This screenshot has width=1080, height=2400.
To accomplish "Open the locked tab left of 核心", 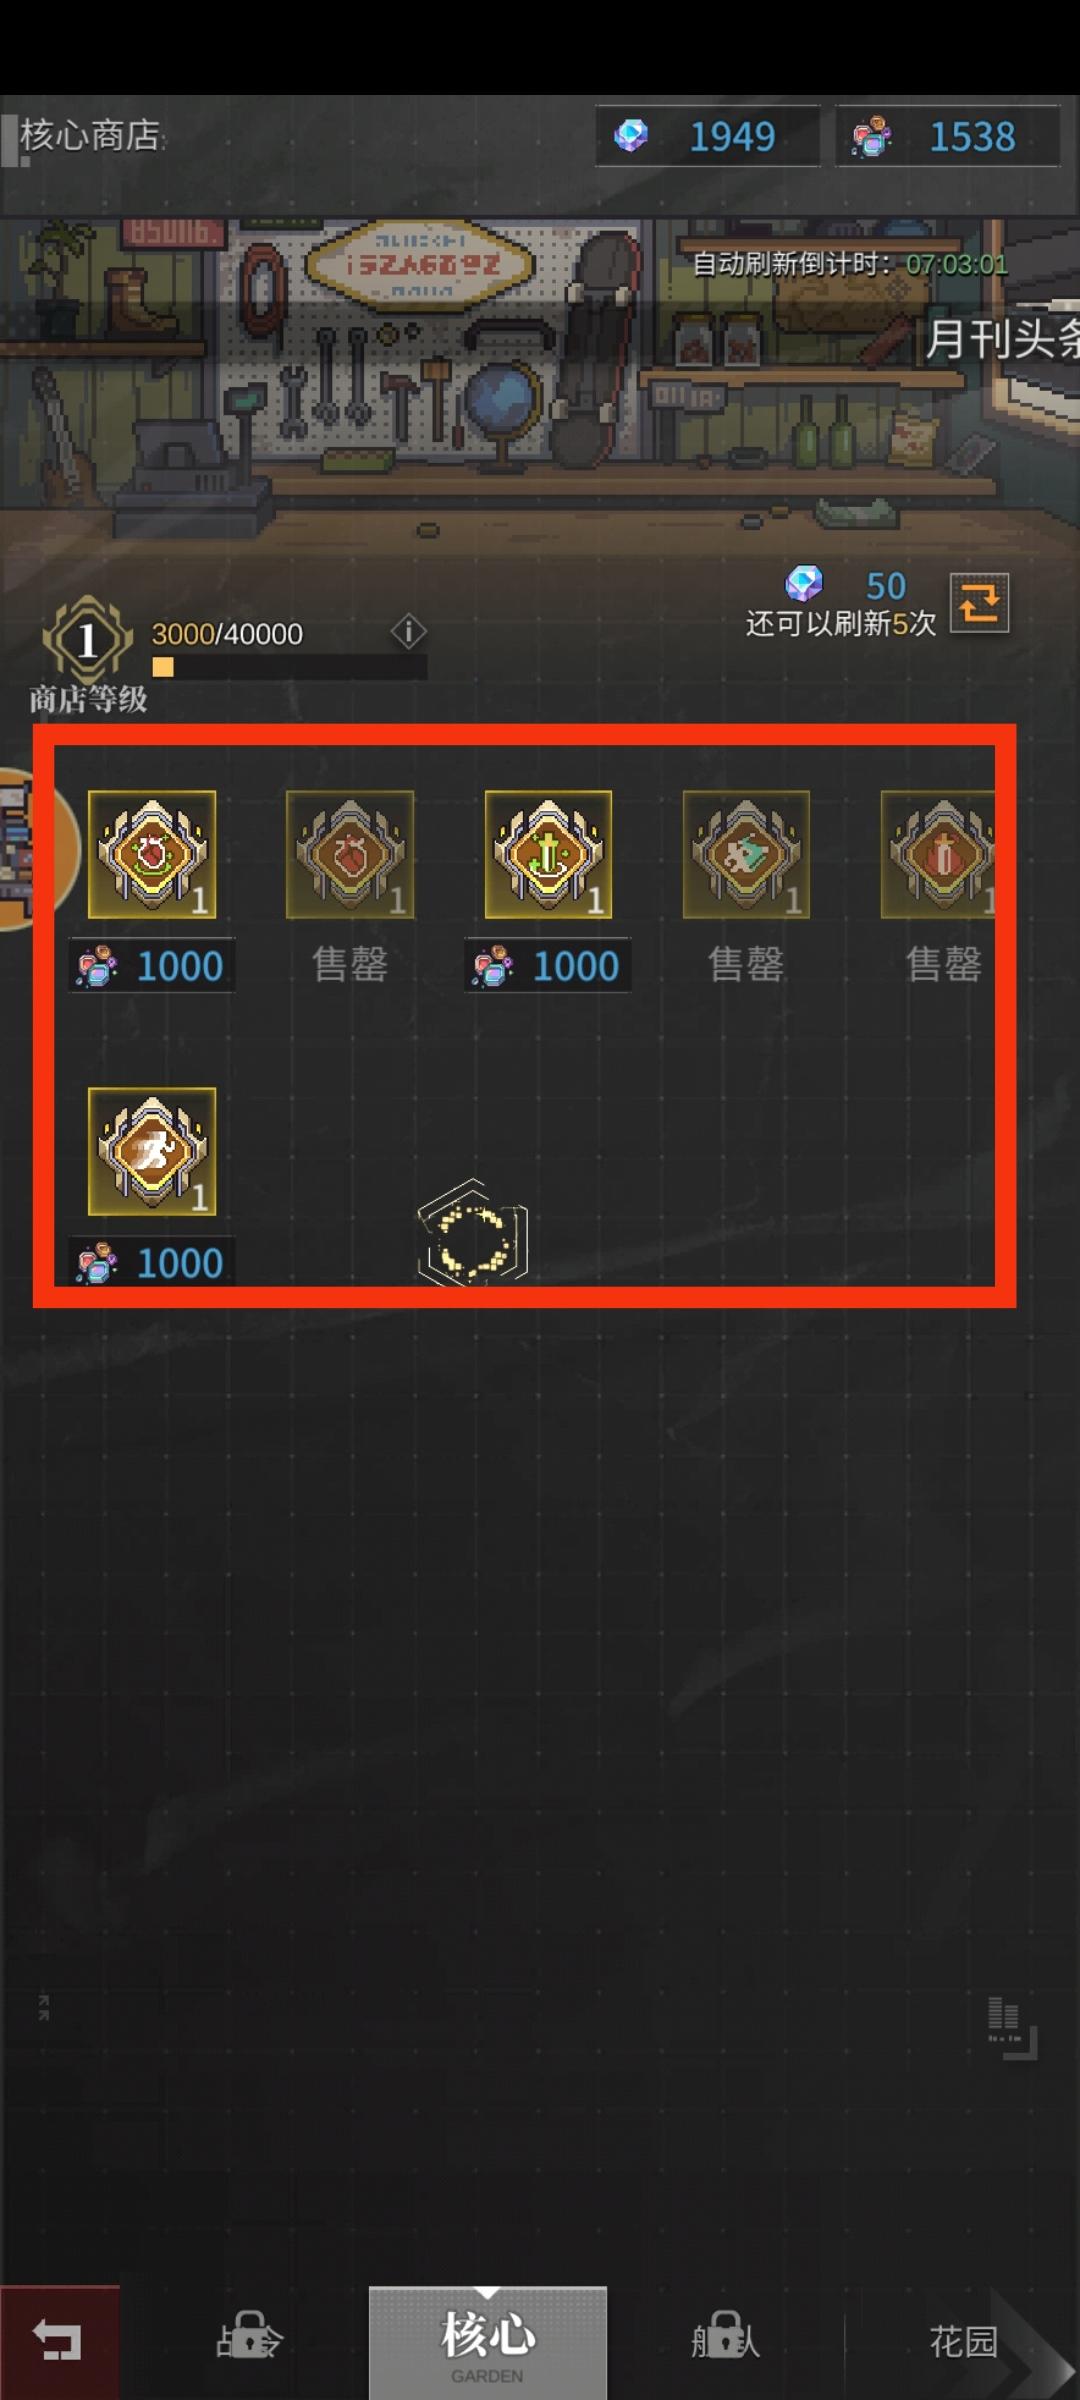I will pos(250,2342).
